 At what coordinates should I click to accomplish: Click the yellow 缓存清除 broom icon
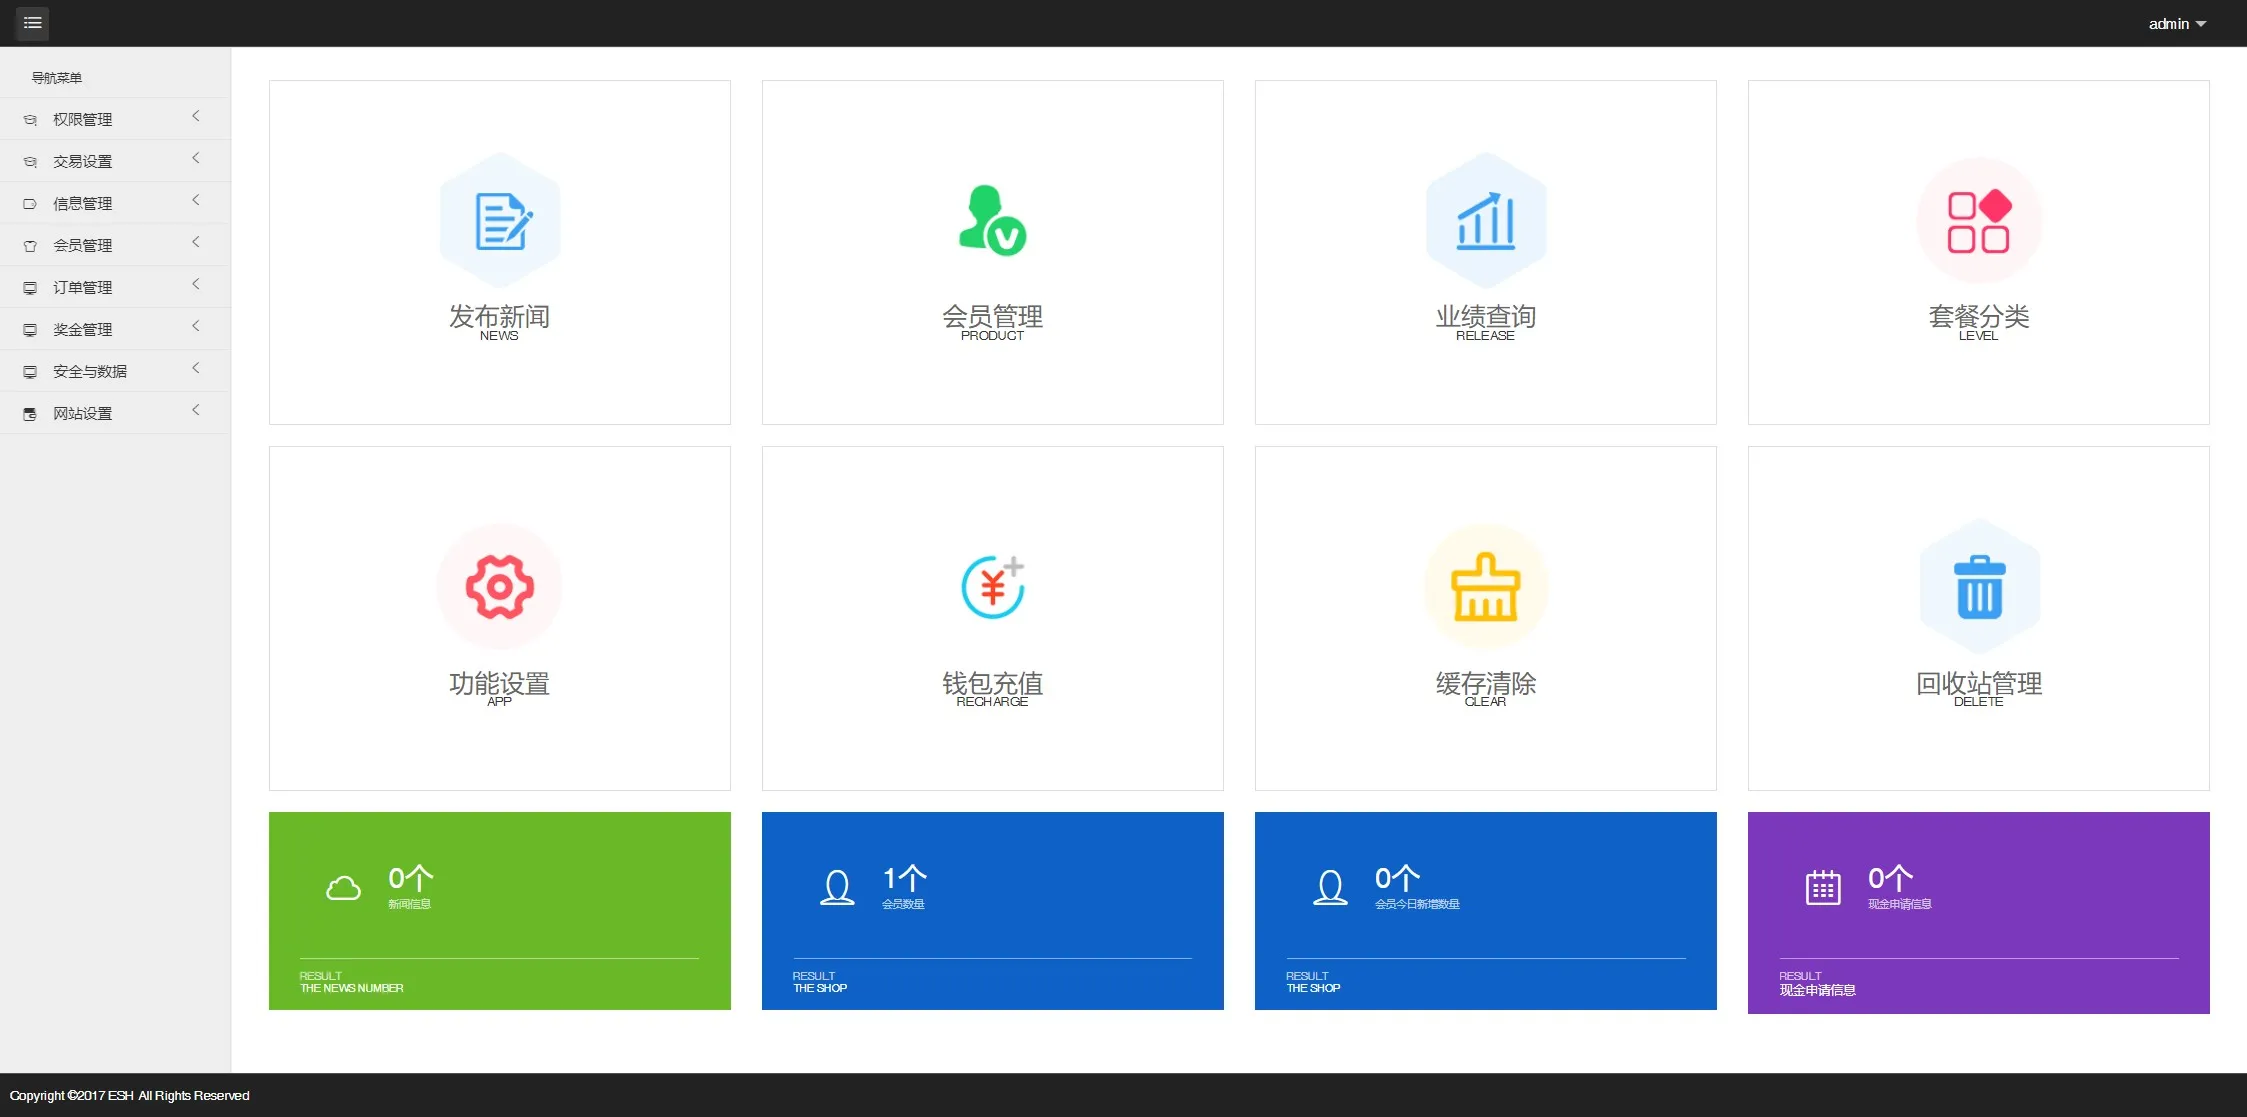pos(1485,587)
